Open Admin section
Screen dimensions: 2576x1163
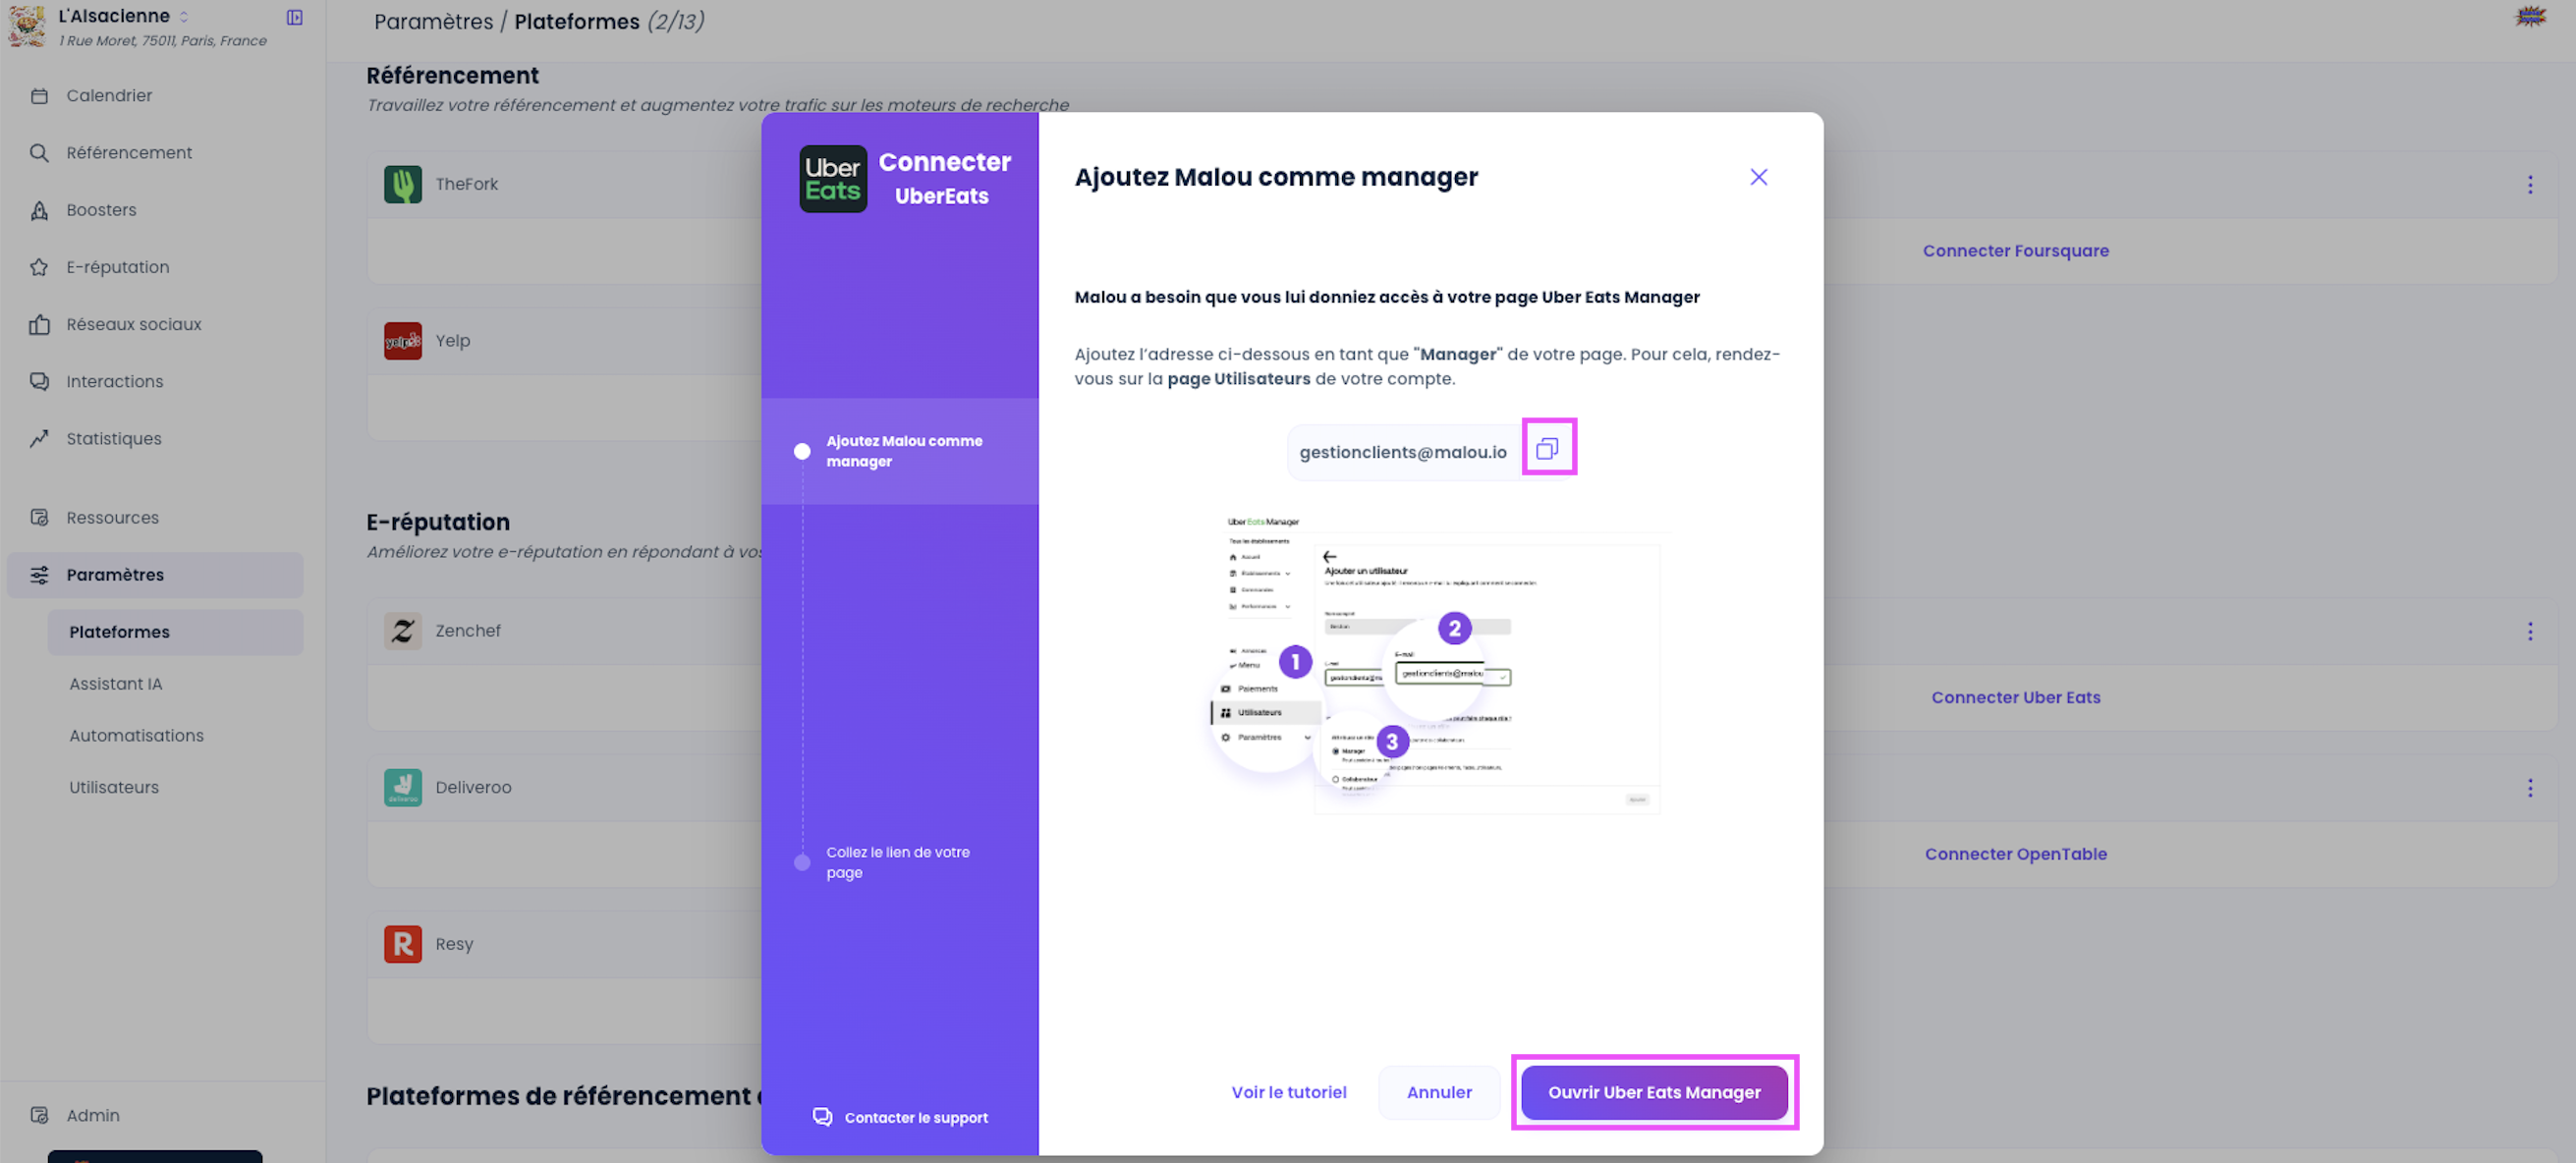93,1114
